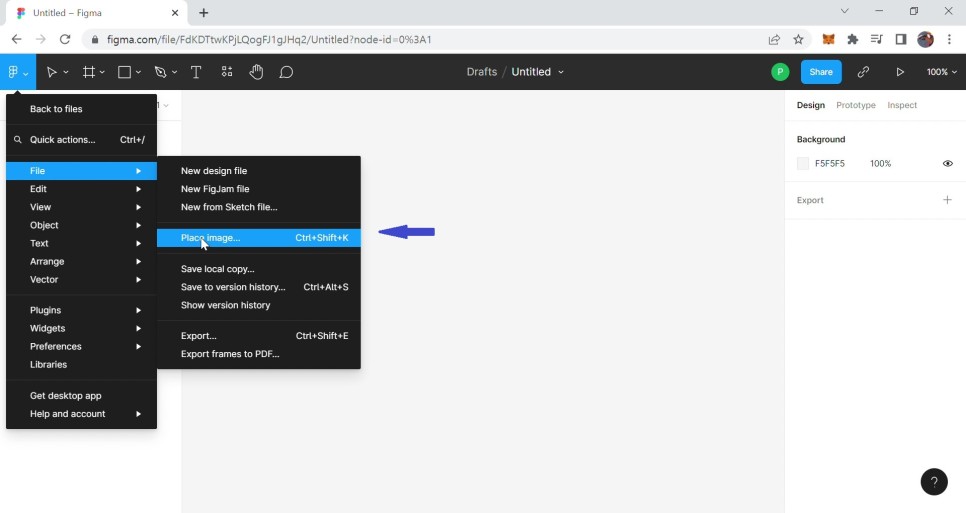
Task: Present prototype with play icon
Action: click(x=900, y=72)
